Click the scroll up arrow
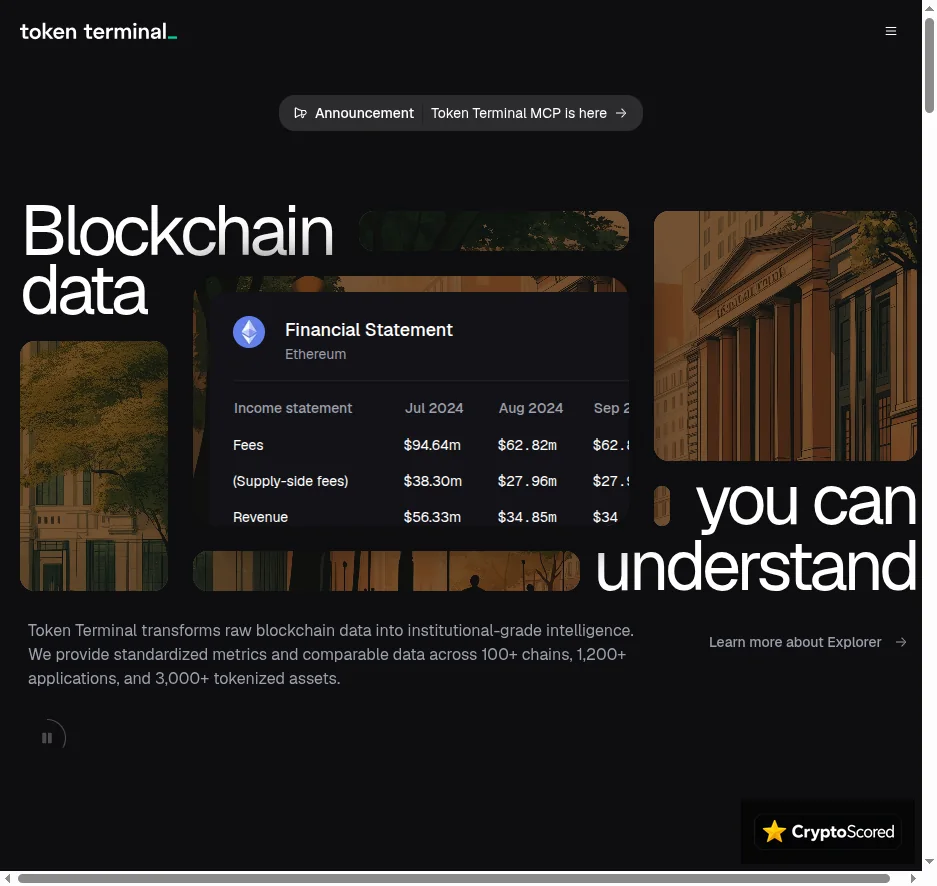 point(929,8)
